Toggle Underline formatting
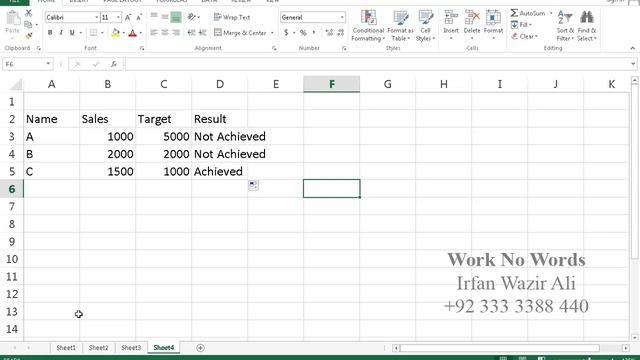 (x=72, y=33)
